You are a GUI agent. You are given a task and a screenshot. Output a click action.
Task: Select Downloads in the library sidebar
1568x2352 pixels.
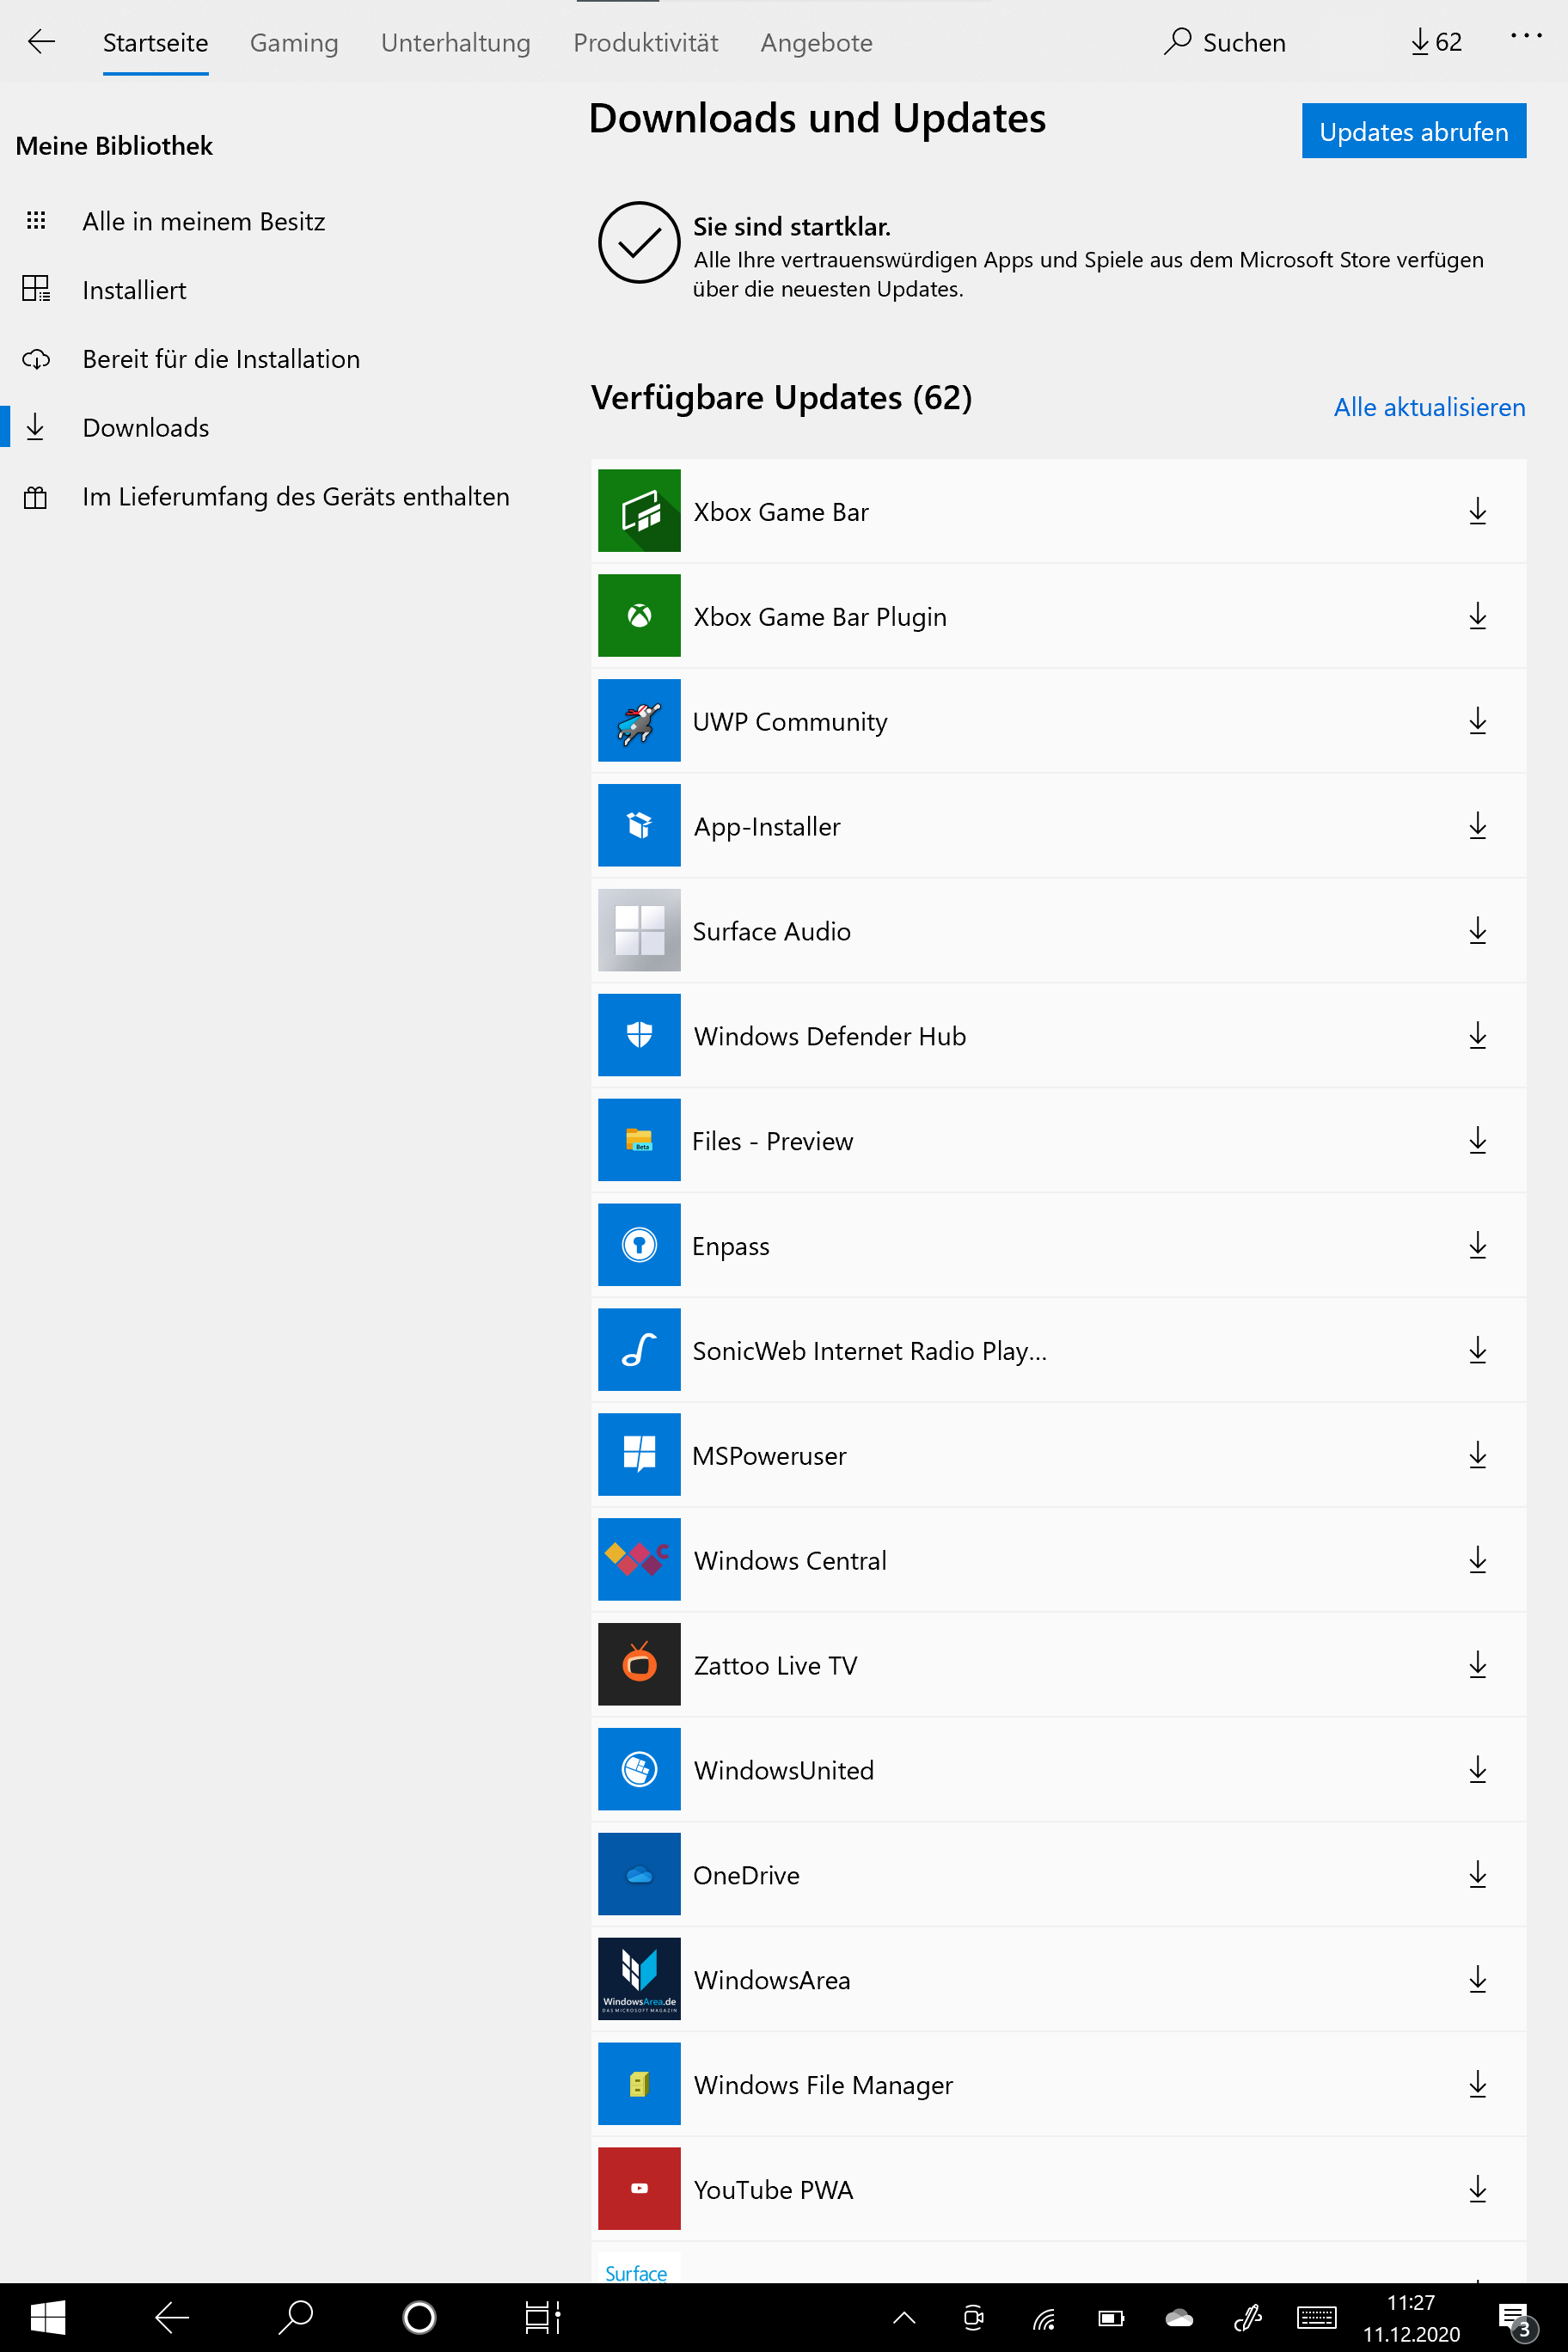146,428
